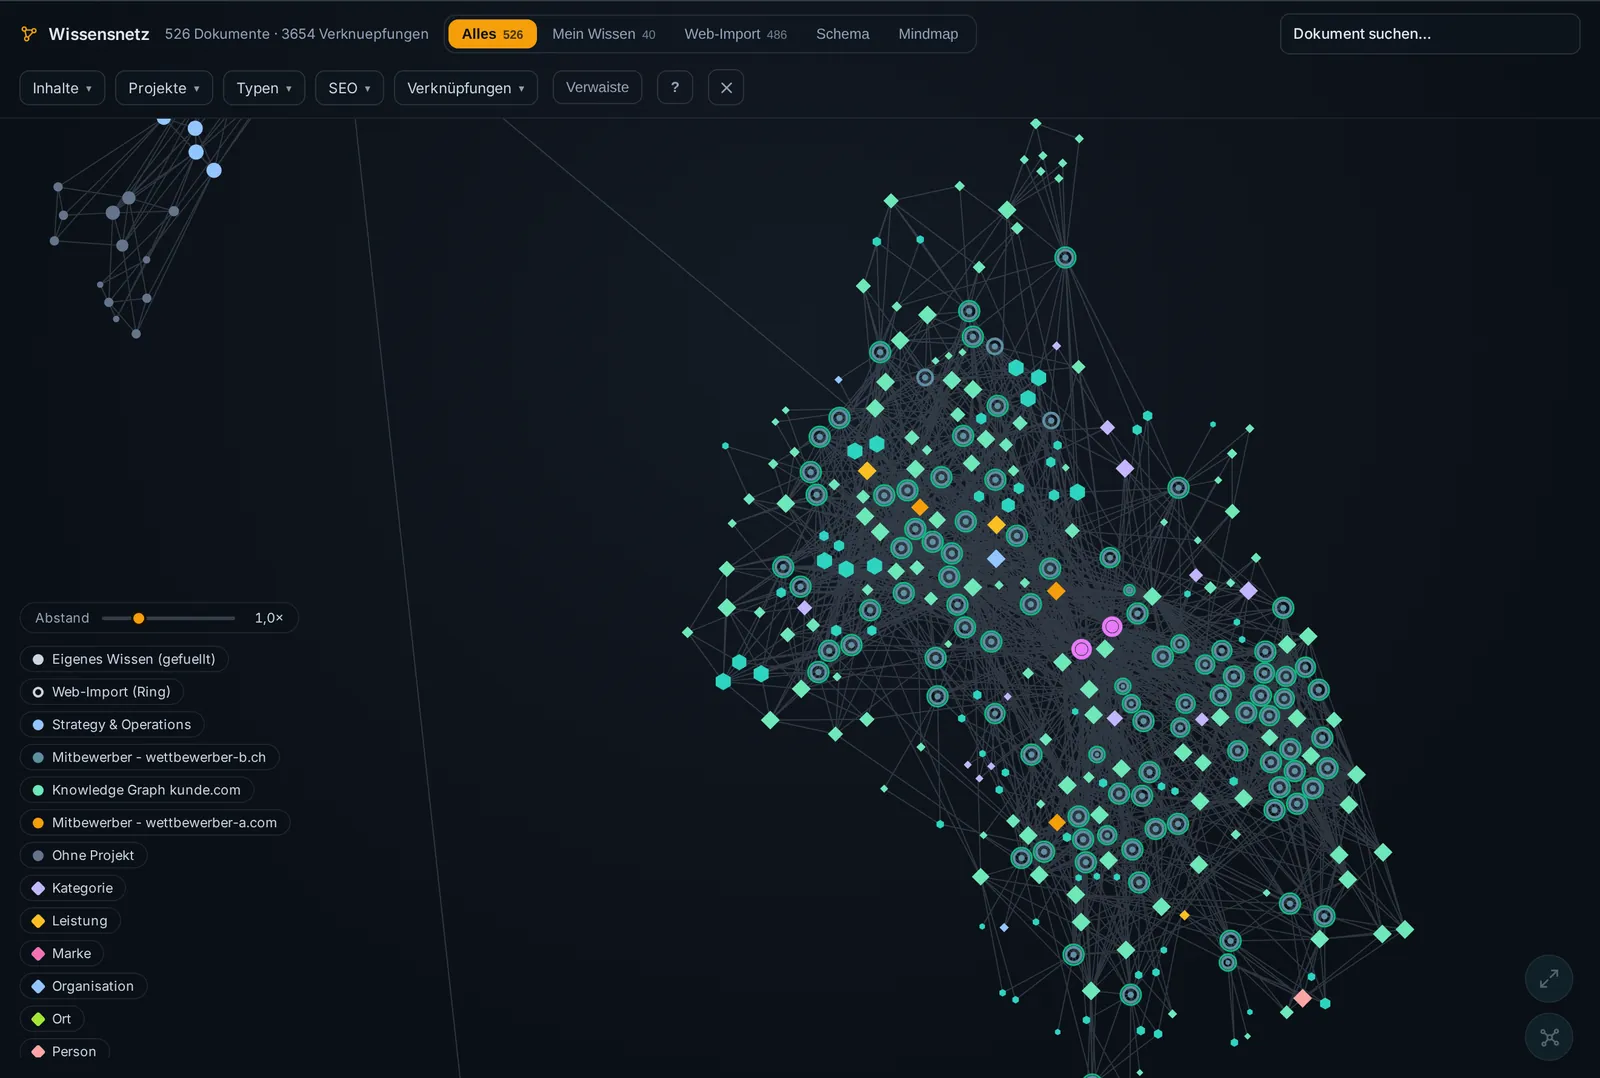The image size is (1600, 1078).
Task: Open the Projekte dropdown
Action: click(164, 88)
